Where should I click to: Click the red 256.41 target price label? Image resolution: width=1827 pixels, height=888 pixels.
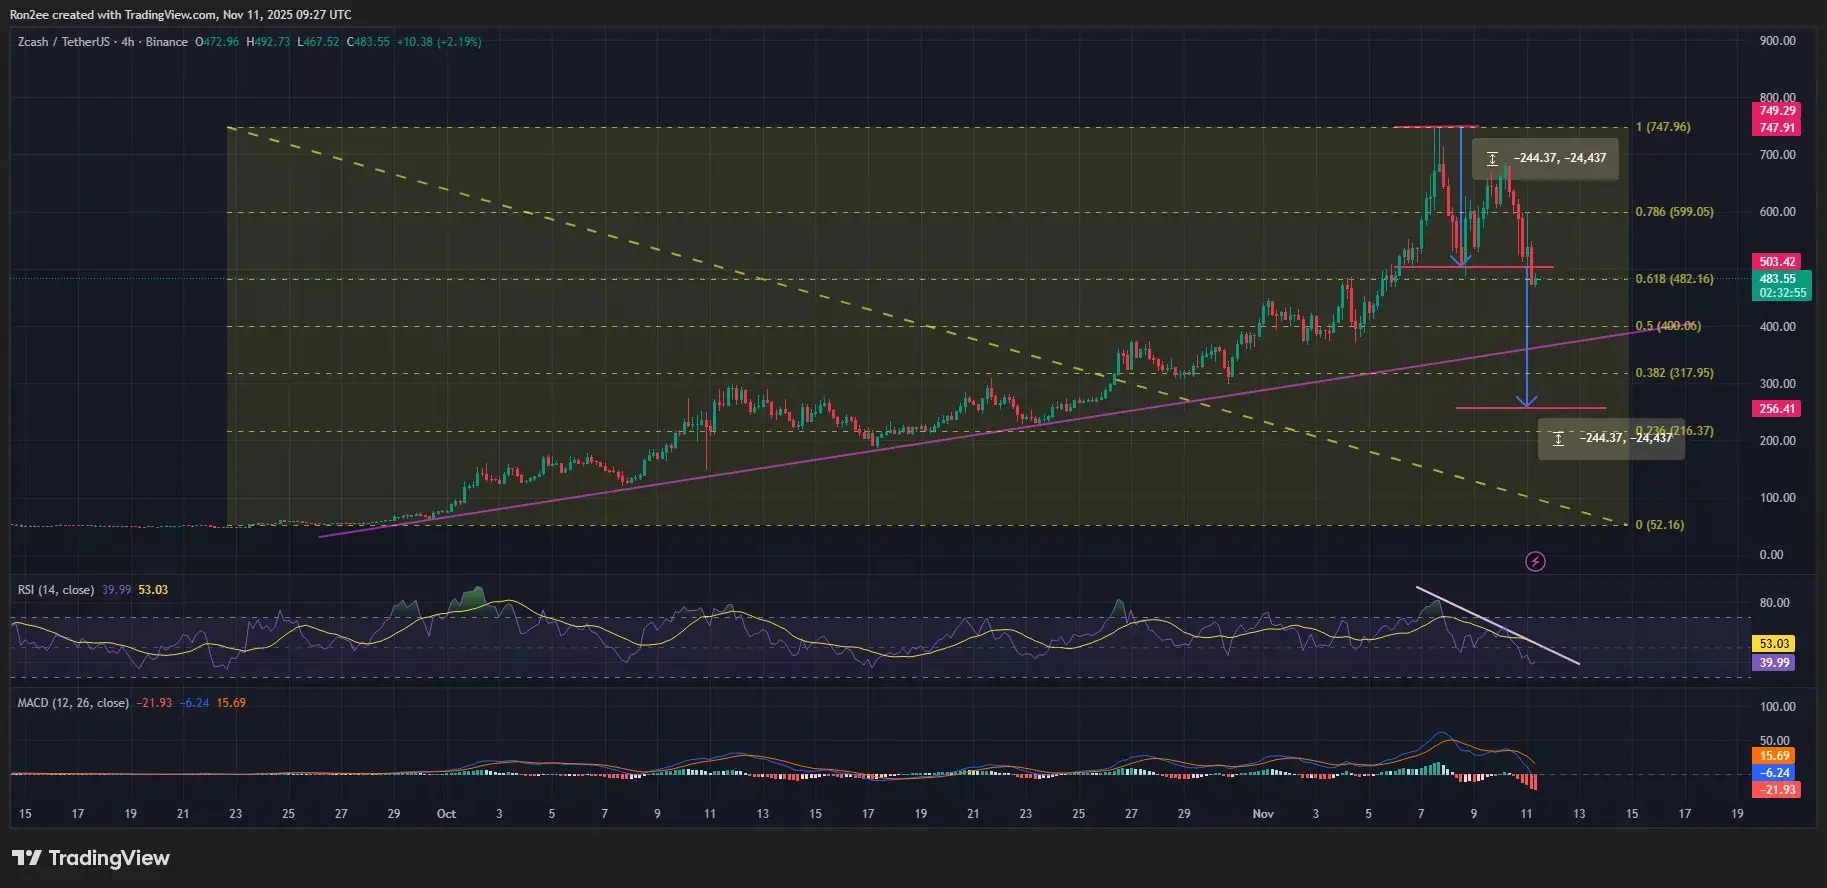[1777, 409]
